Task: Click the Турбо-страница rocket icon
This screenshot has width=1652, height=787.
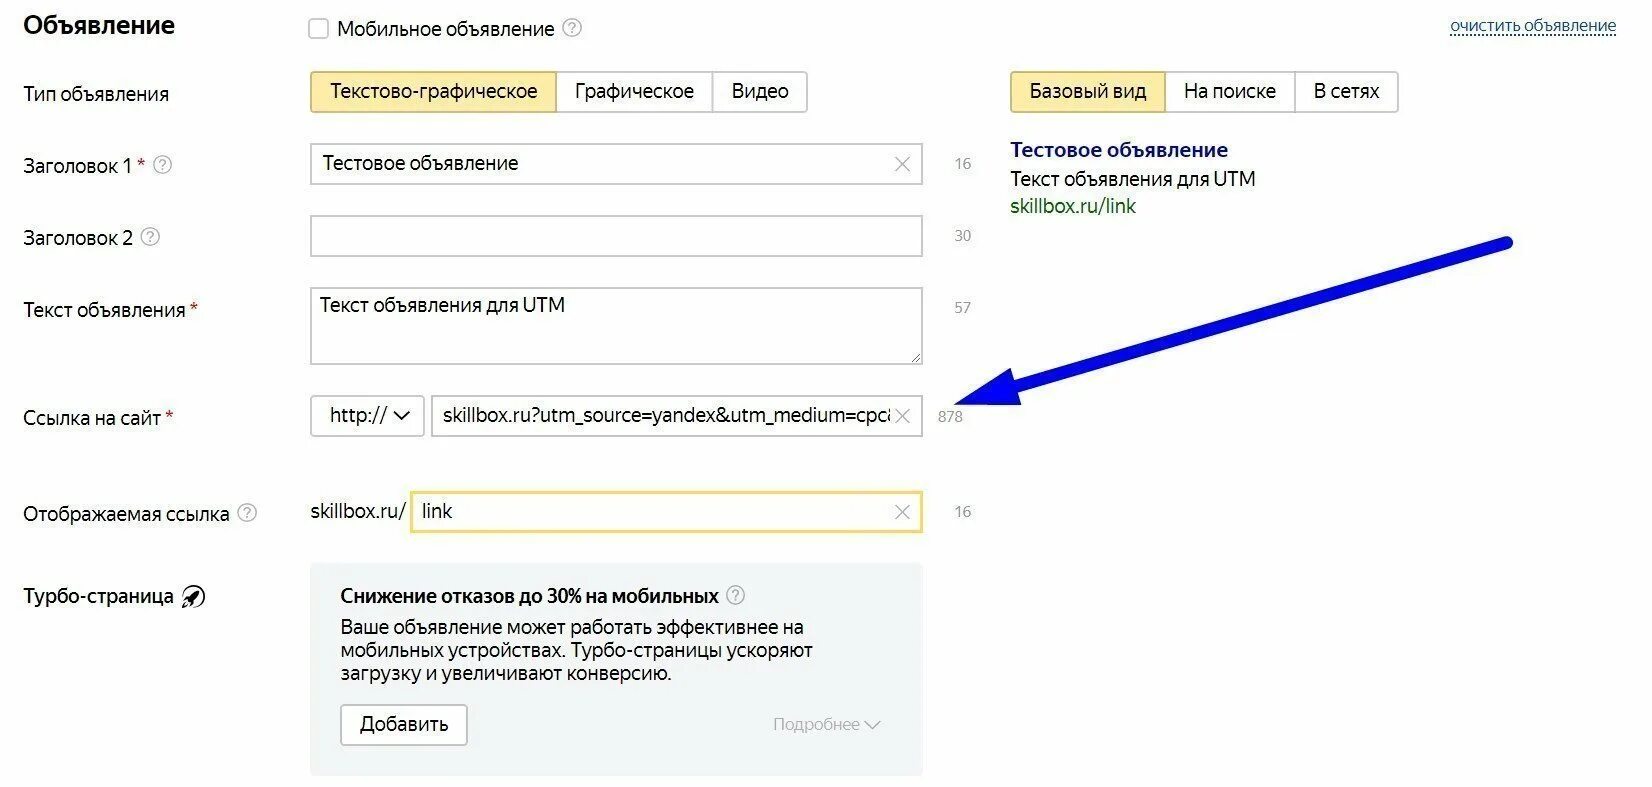Action: click(x=193, y=597)
